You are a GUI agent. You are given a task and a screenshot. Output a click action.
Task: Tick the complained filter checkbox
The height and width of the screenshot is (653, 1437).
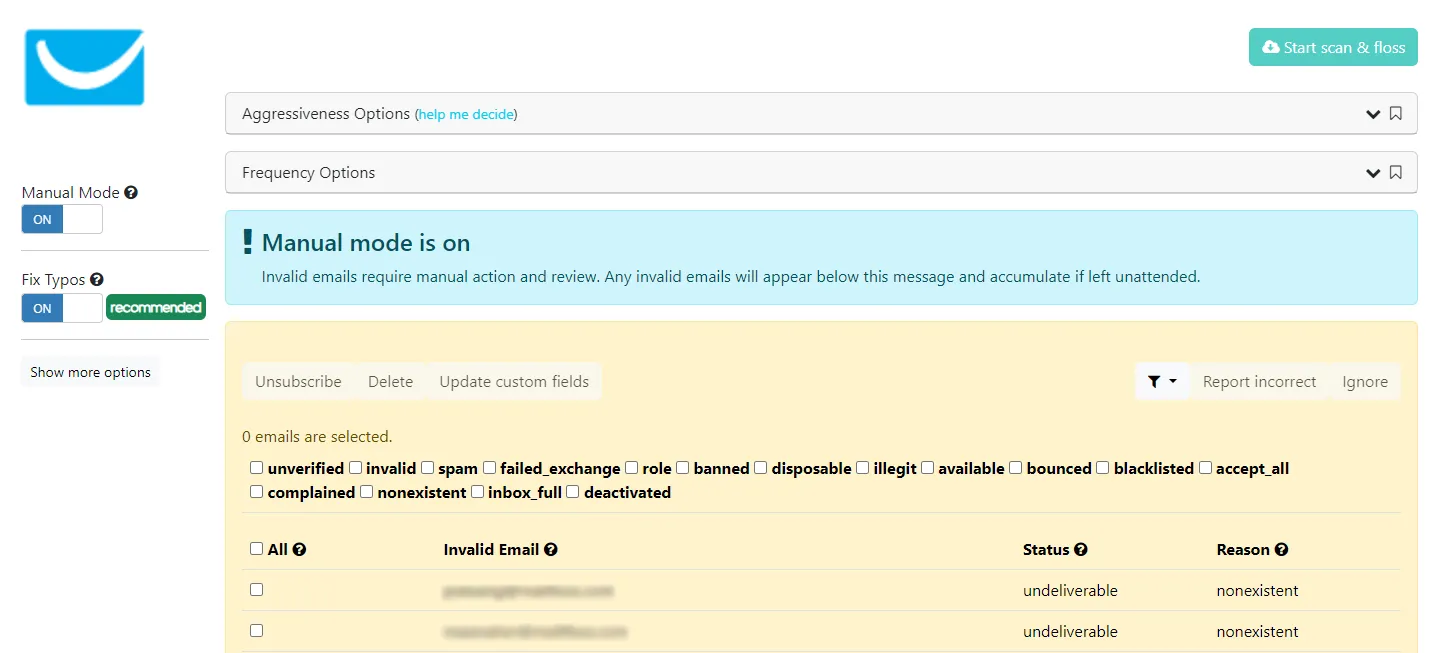[x=257, y=492]
